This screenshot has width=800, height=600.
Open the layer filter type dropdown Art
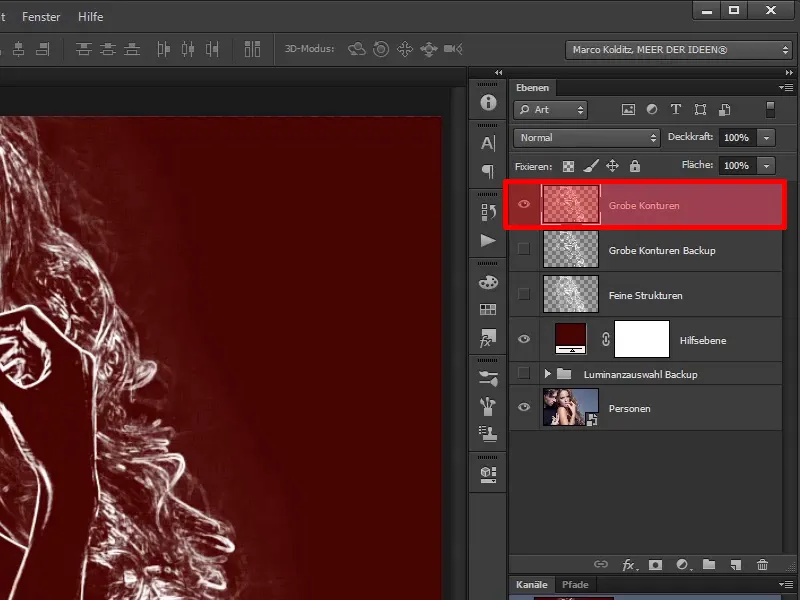pos(551,110)
